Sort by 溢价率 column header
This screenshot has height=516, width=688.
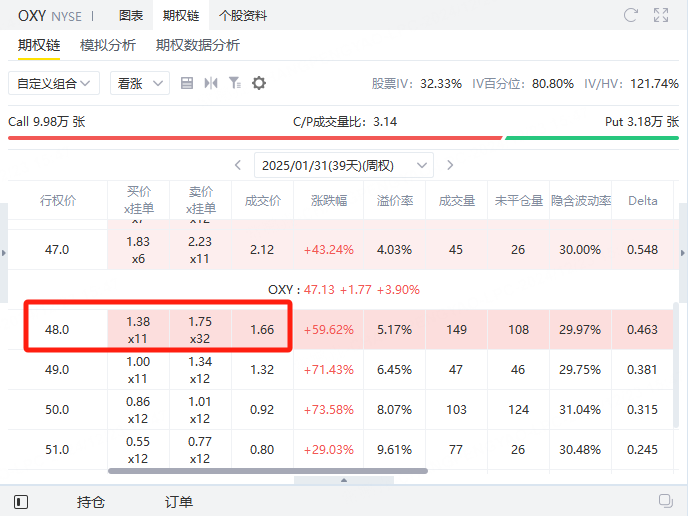pyautogui.click(x=394, y=201)
